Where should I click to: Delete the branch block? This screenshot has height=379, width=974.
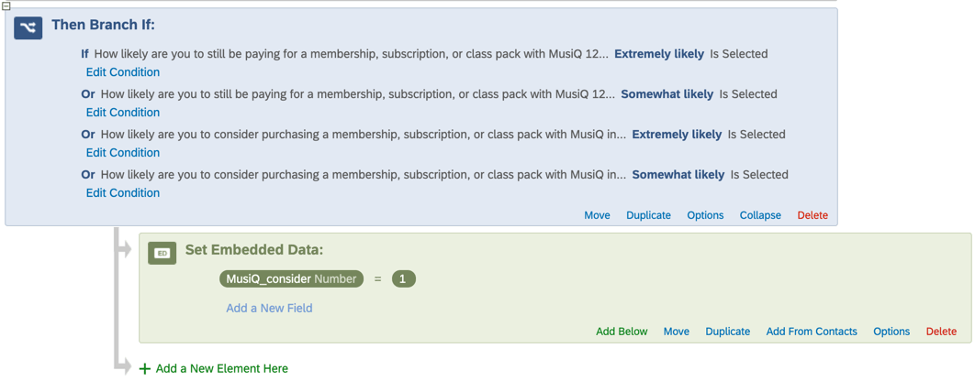coord(812,215)
